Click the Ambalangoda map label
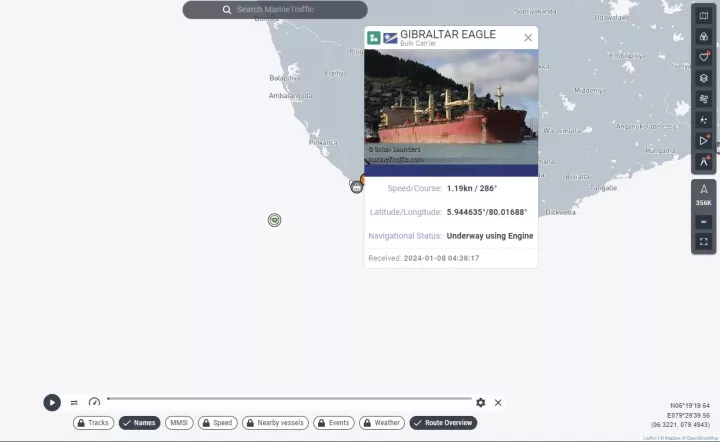The height and width of the screenshot is (442, 720). [x=290, y=95]
